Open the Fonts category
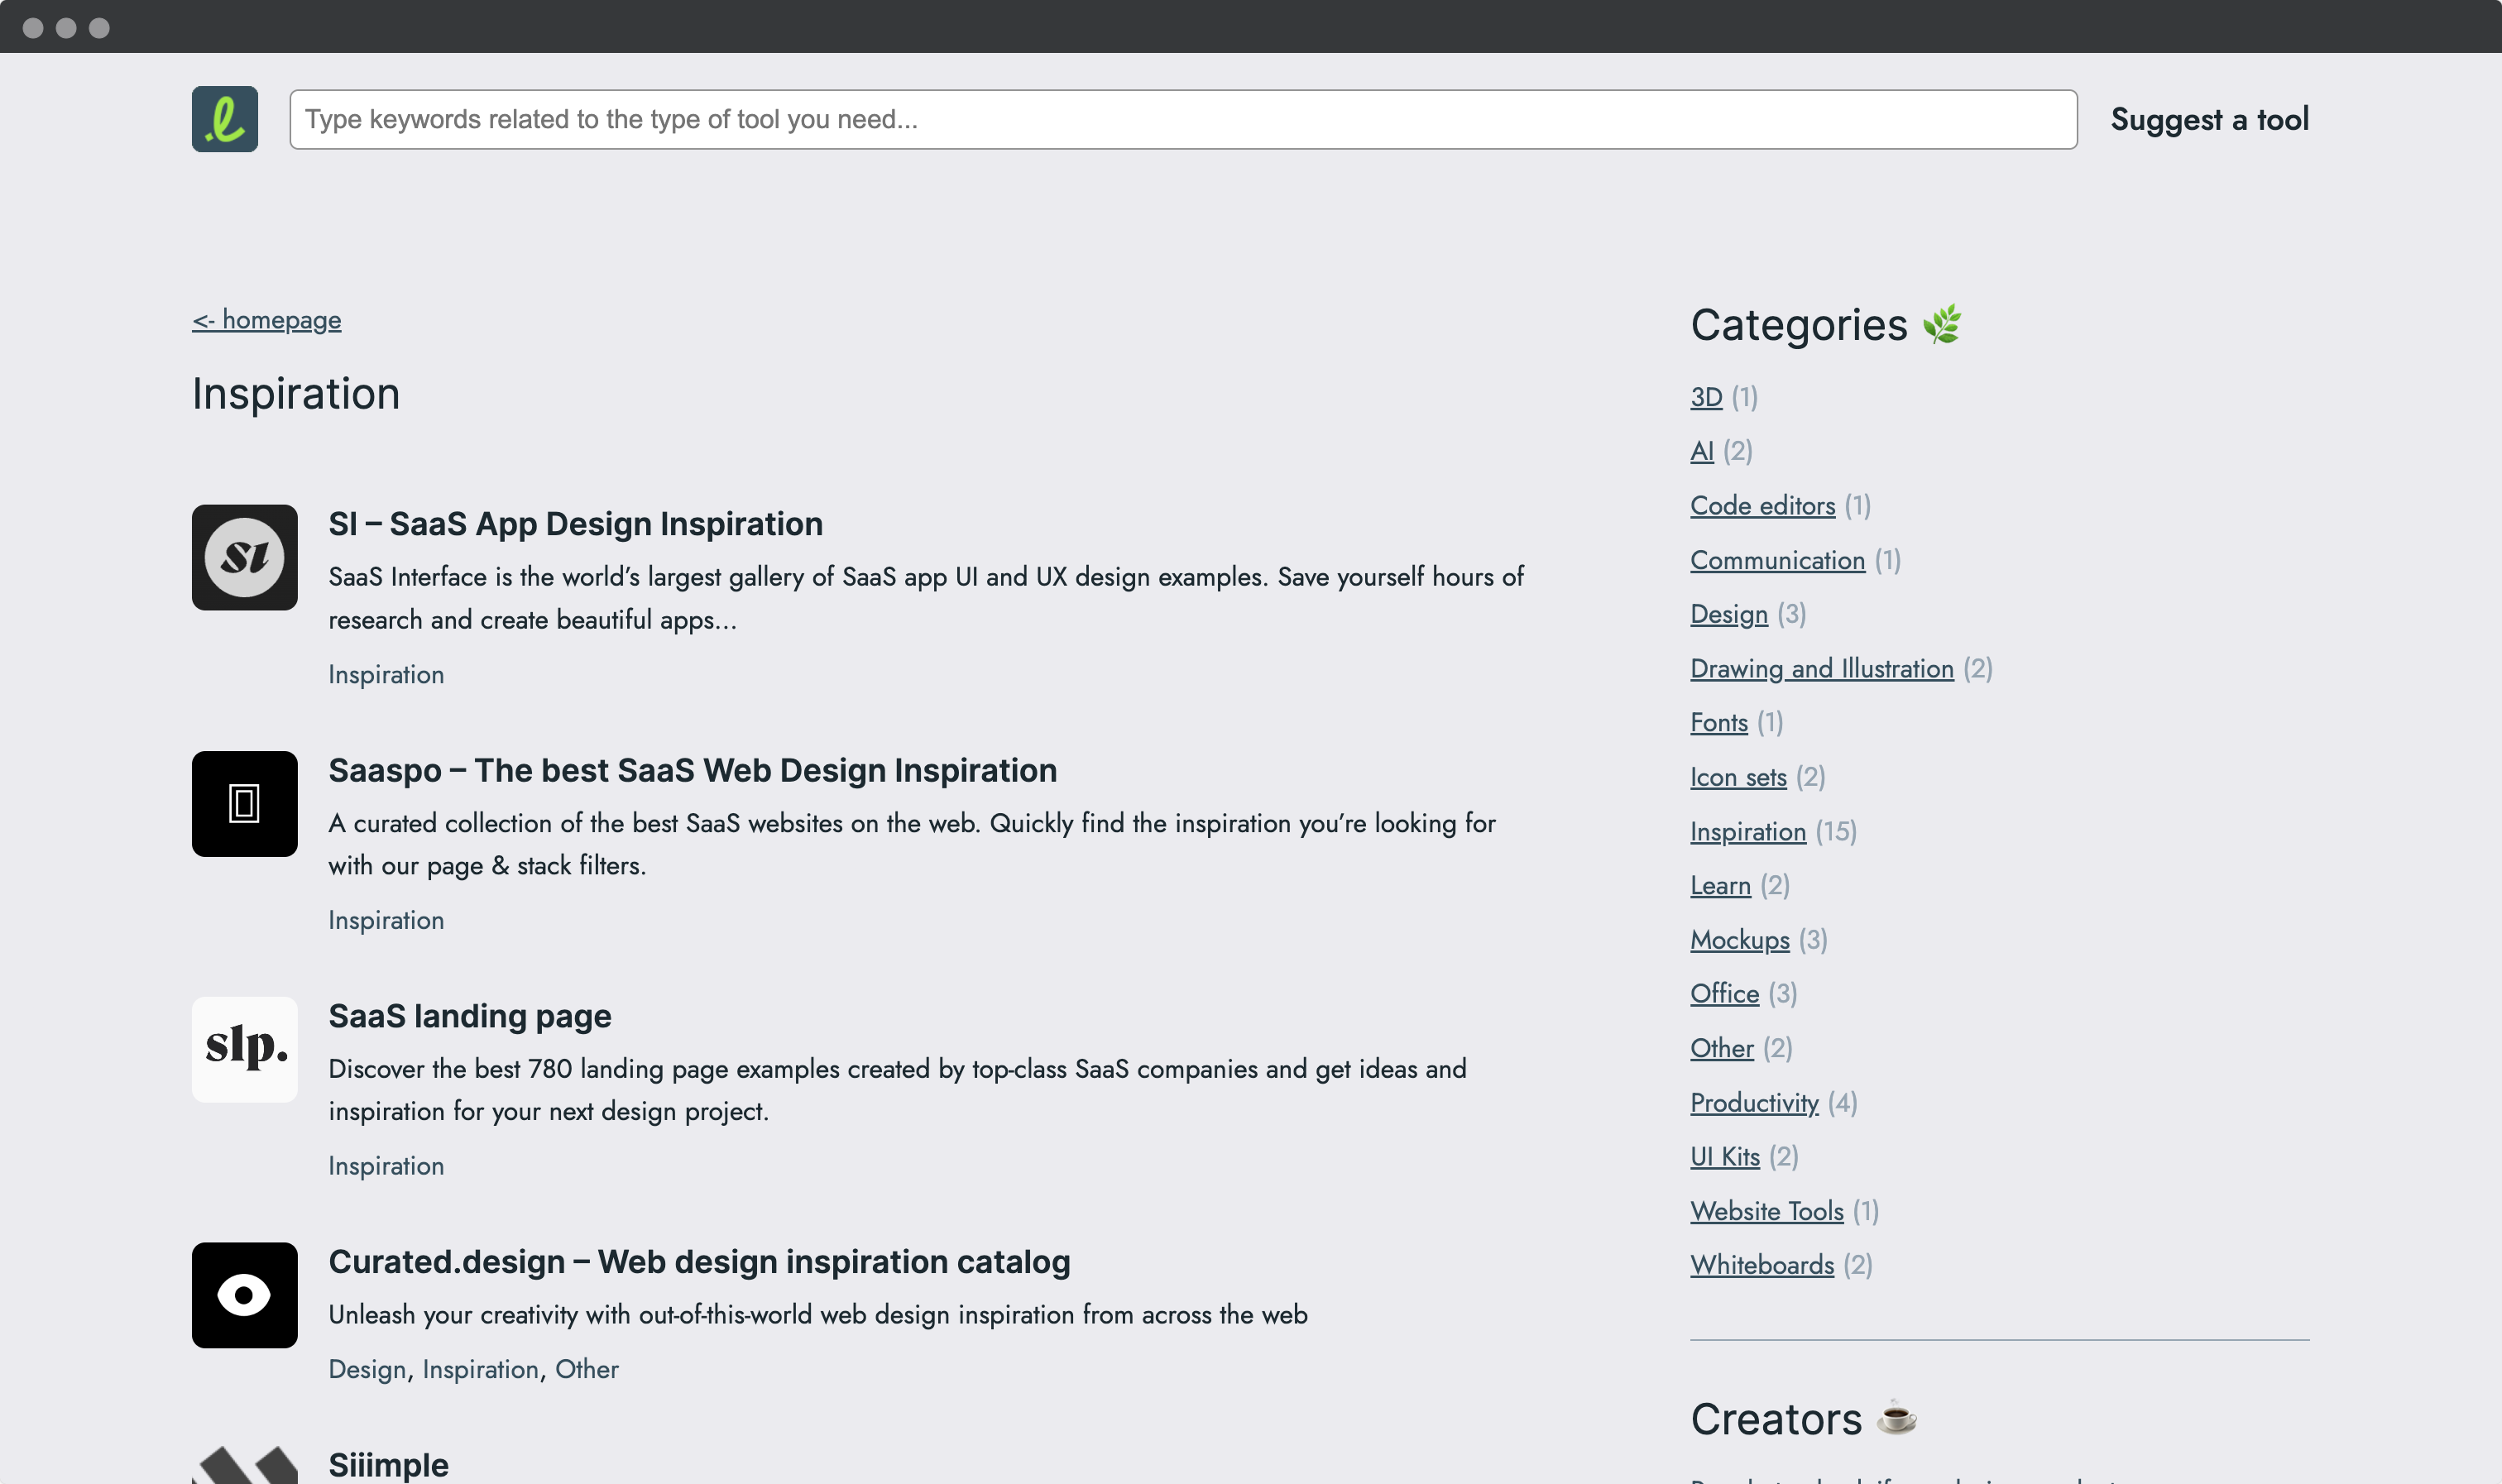The width and height of the screenshot is (2502, 1484). (x=1719, y=723)
